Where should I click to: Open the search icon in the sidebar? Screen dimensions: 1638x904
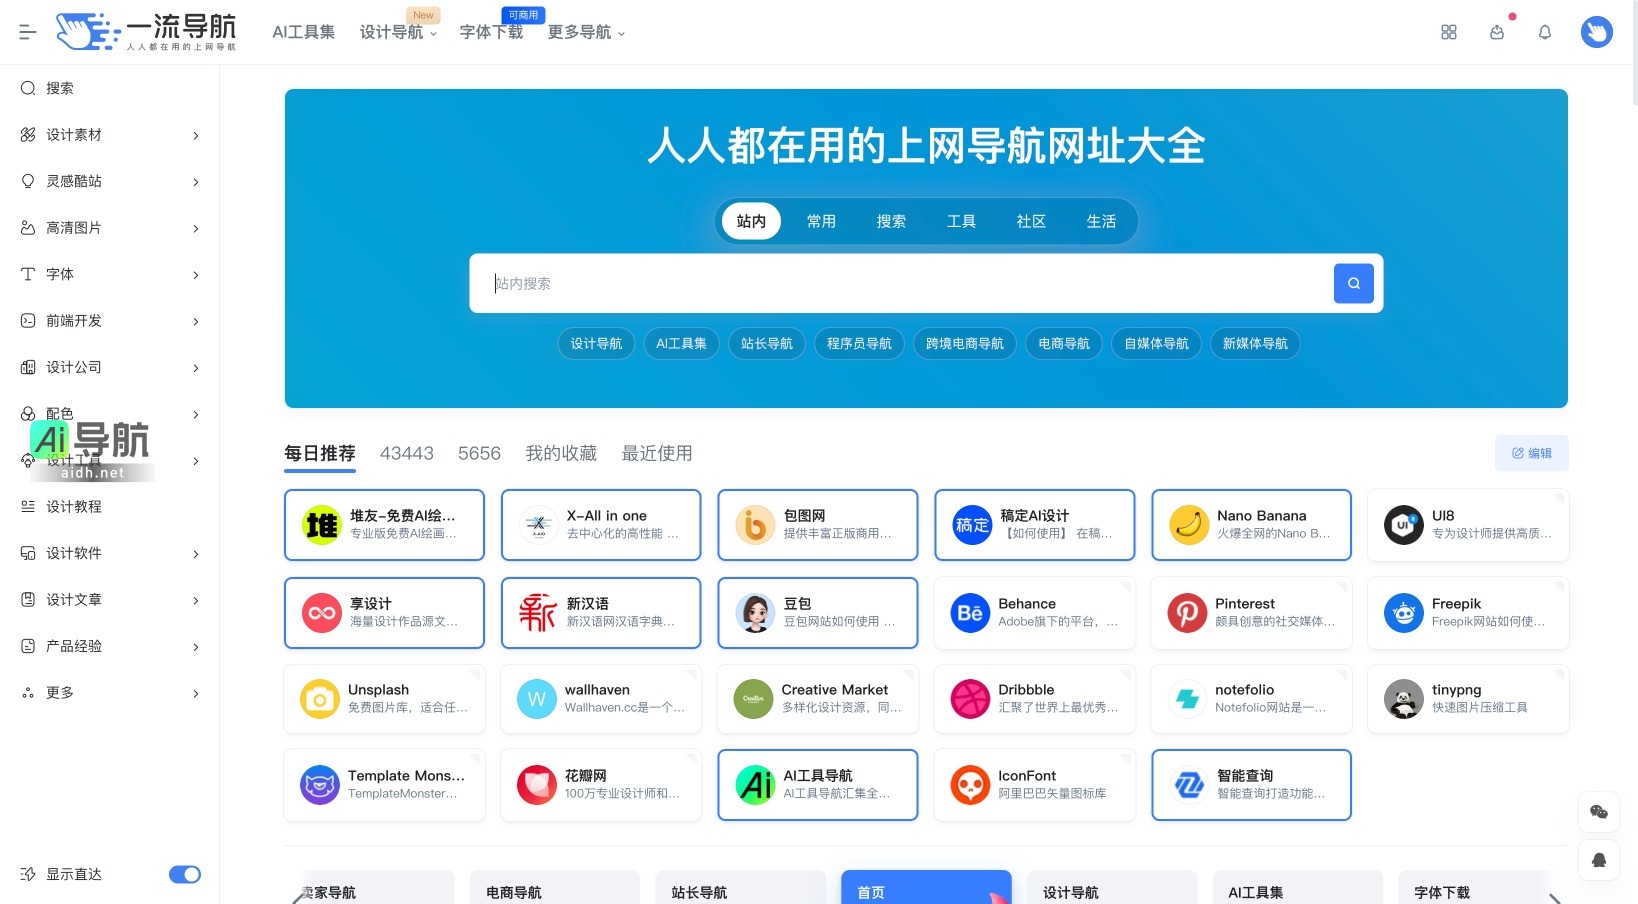click(x=27, y=88)
